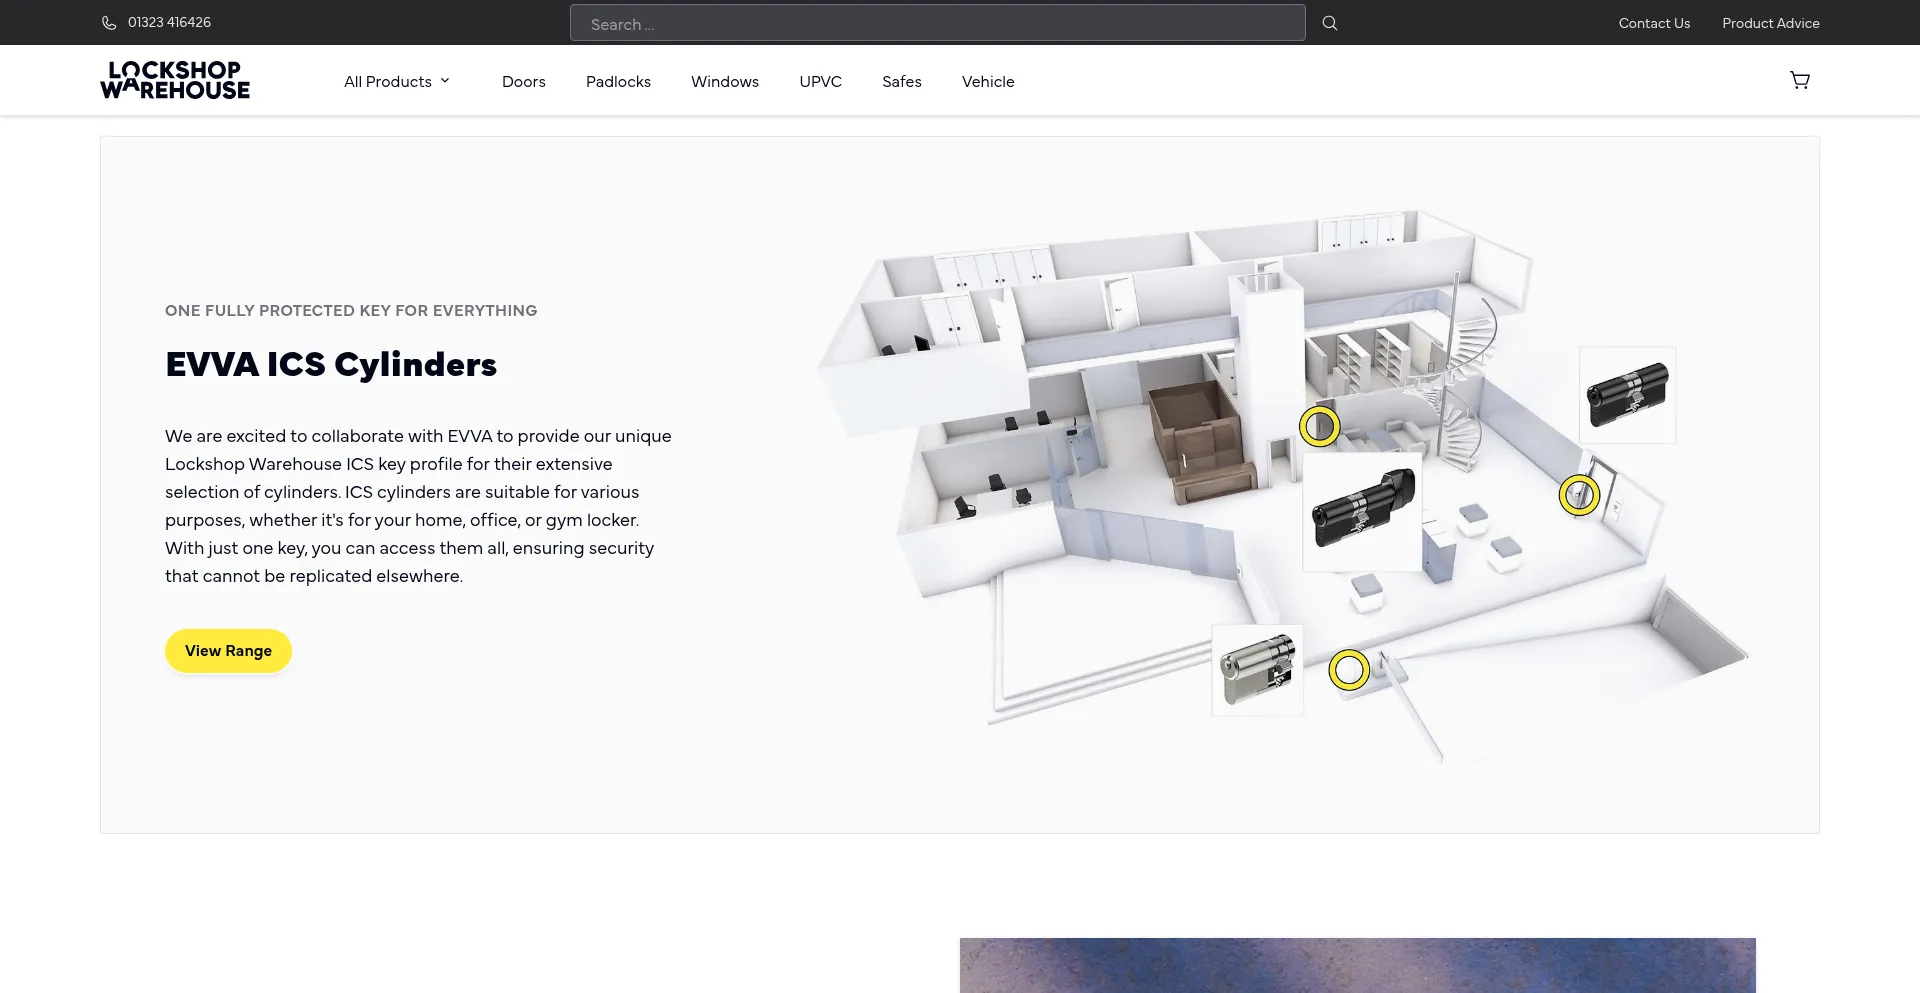Click the chevron beside All Products
Viewport: 1920px width, 993px height.
click(x=445, y=81)
